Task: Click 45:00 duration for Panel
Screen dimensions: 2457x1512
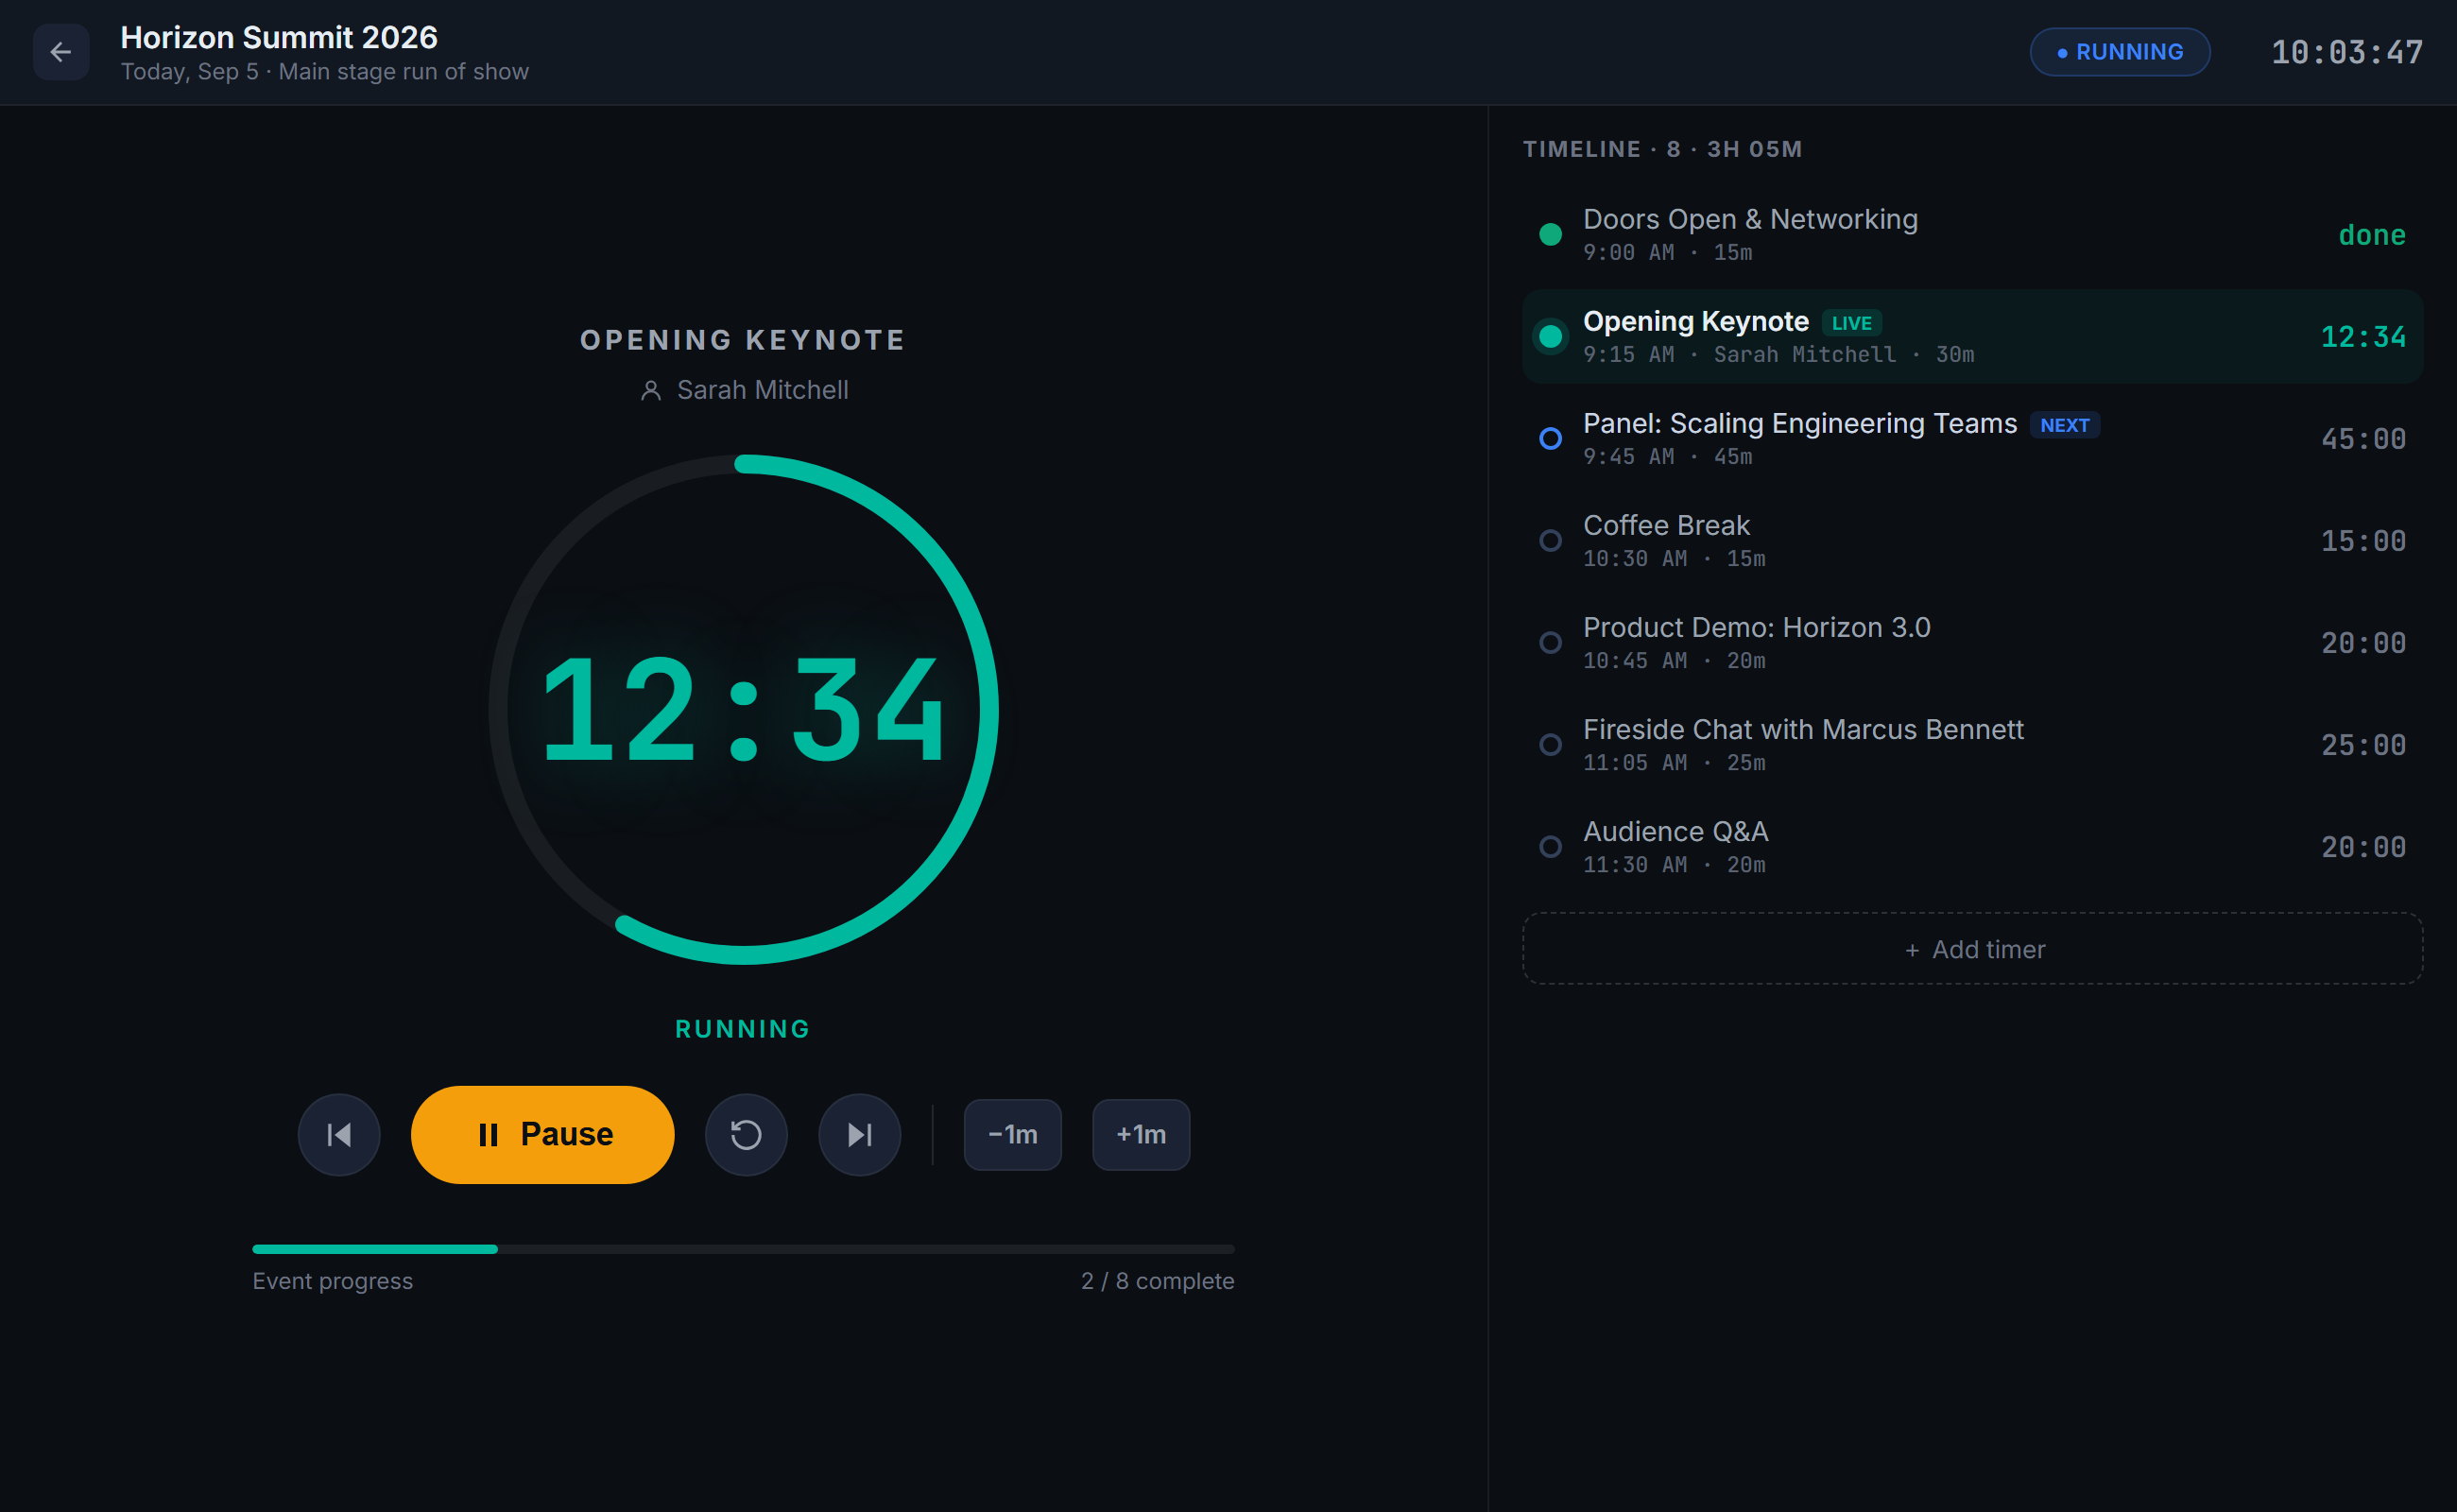Action: click(x=2363, y=439)
